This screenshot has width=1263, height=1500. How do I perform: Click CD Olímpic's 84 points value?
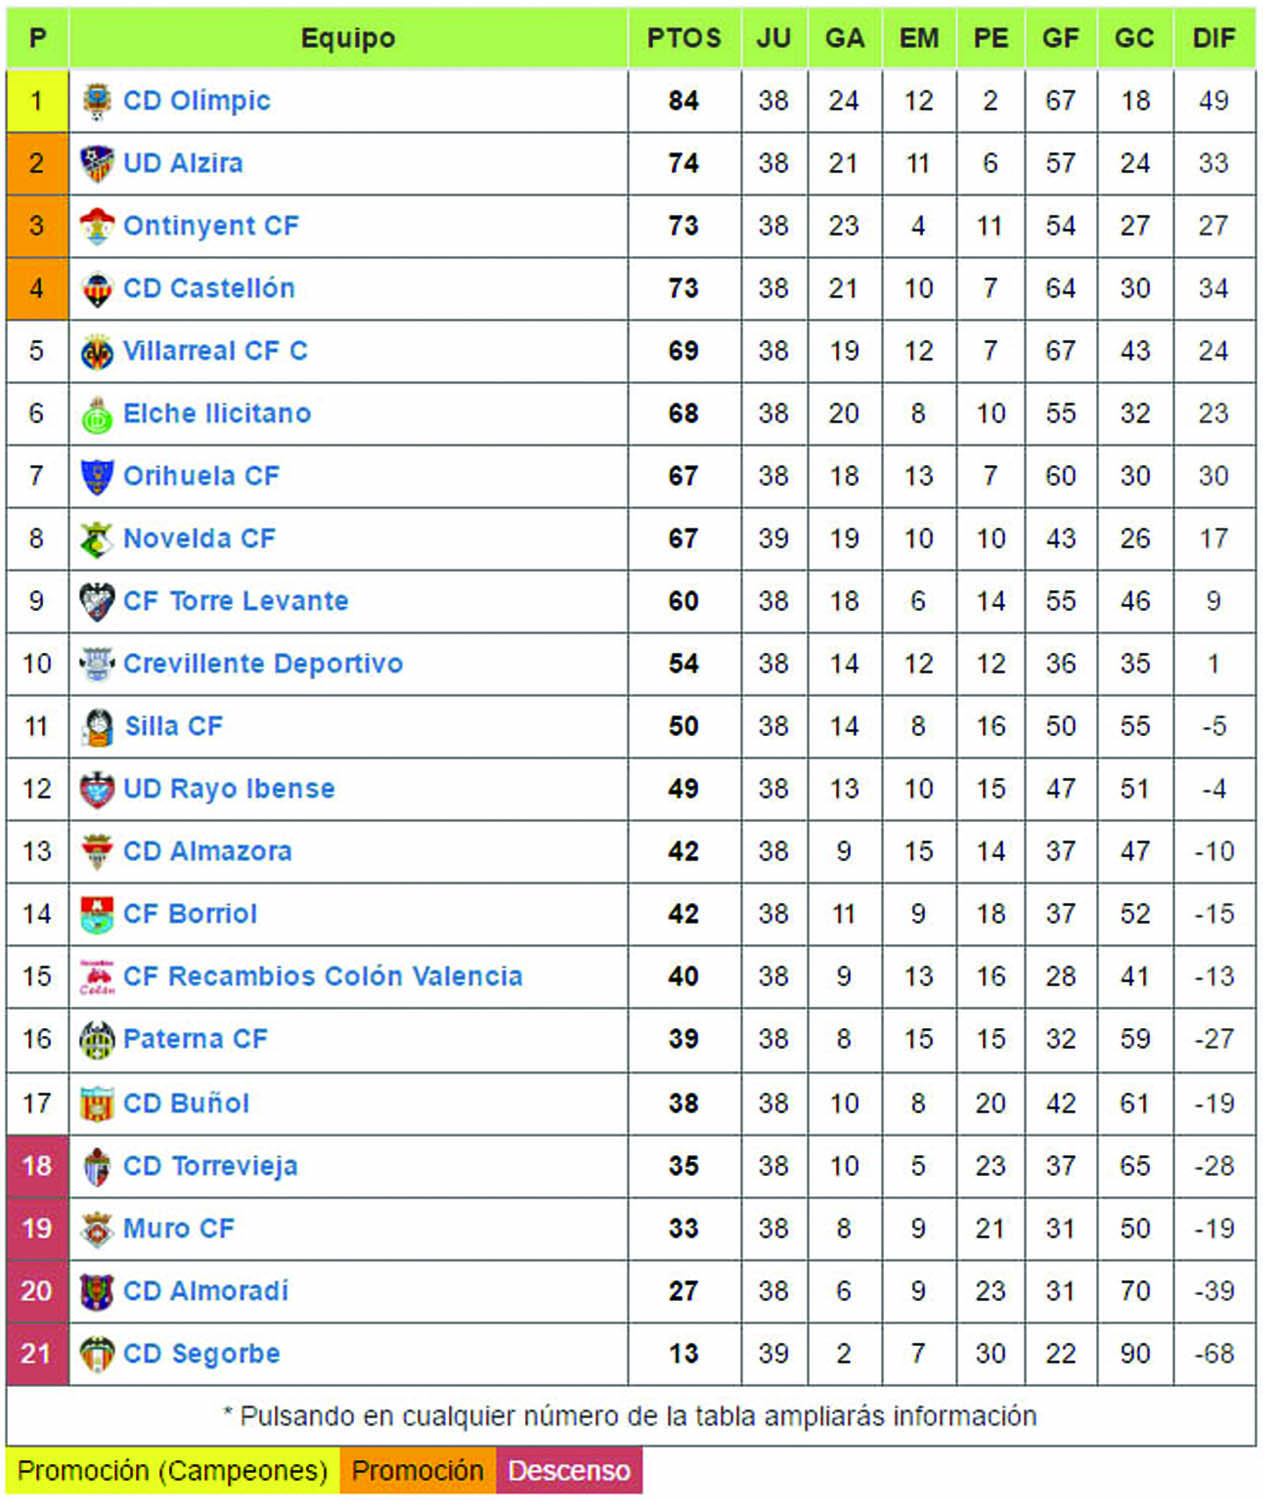[684, 101]
